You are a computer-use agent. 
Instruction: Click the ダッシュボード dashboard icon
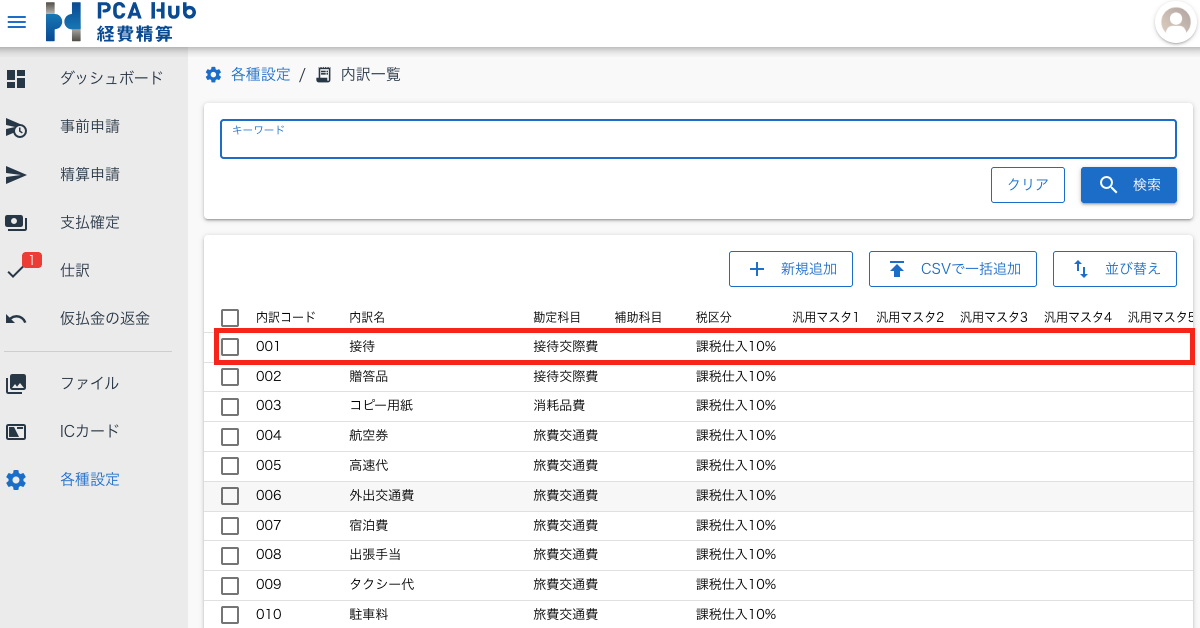16,78
